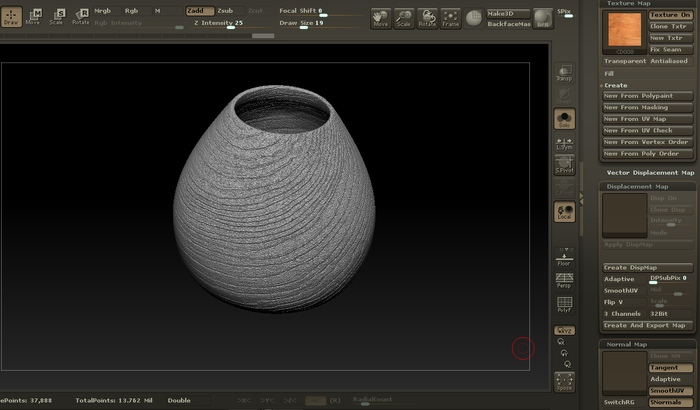Click New From Masking
The width and height of the screenshot is (700, 410).
[x=648, y=108]
